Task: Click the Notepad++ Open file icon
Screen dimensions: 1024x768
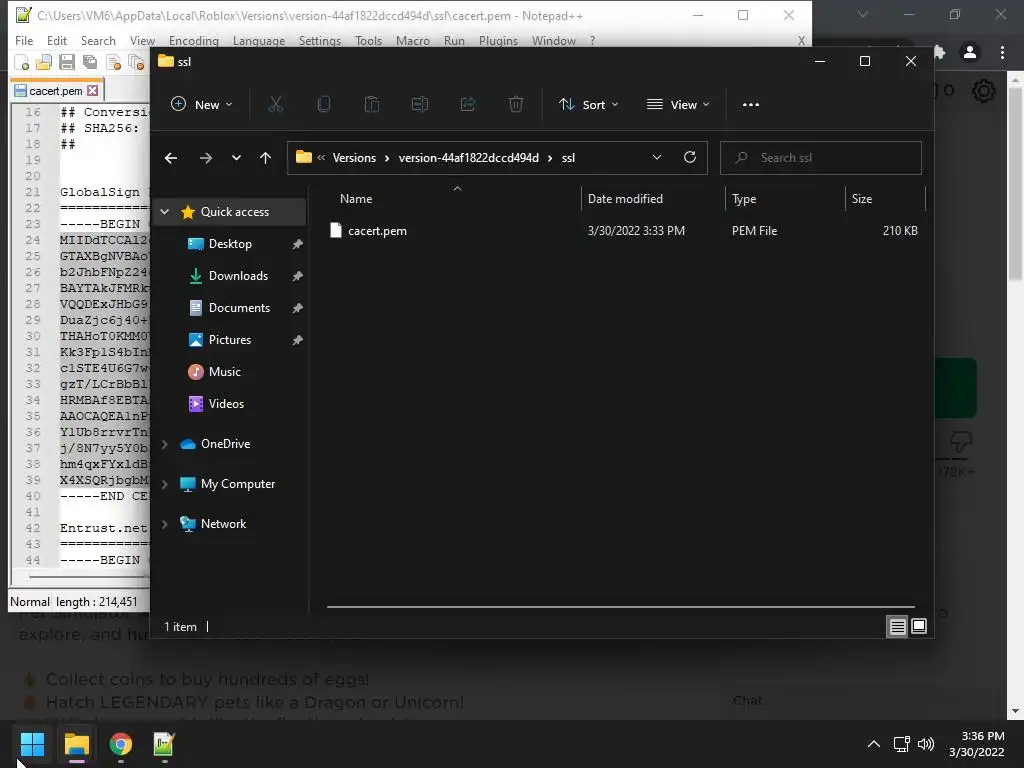Action: click(x=44, y=63)
